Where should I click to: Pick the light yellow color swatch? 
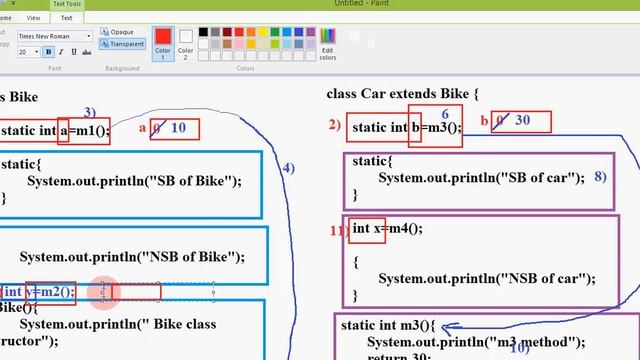(x=263, y=44)
